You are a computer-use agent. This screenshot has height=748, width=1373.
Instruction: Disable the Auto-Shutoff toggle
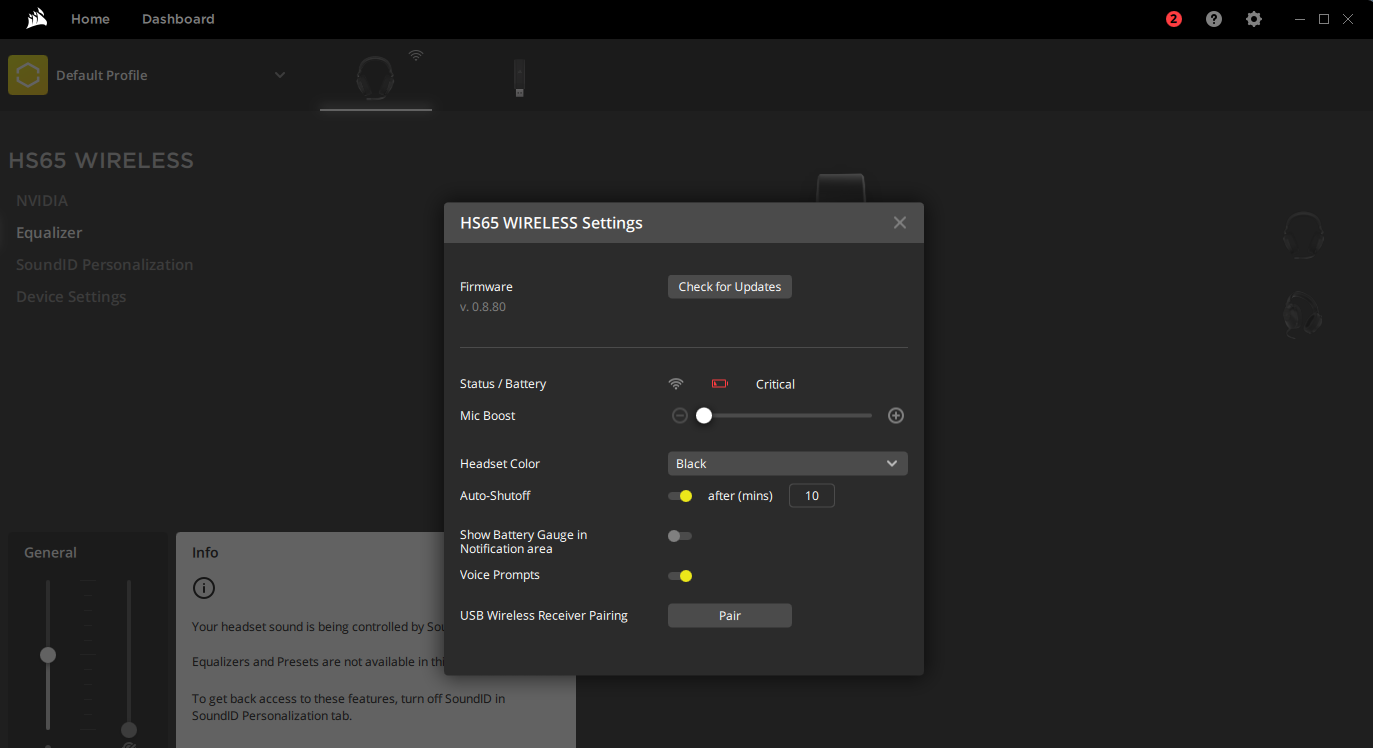click(x=680, y=496)
